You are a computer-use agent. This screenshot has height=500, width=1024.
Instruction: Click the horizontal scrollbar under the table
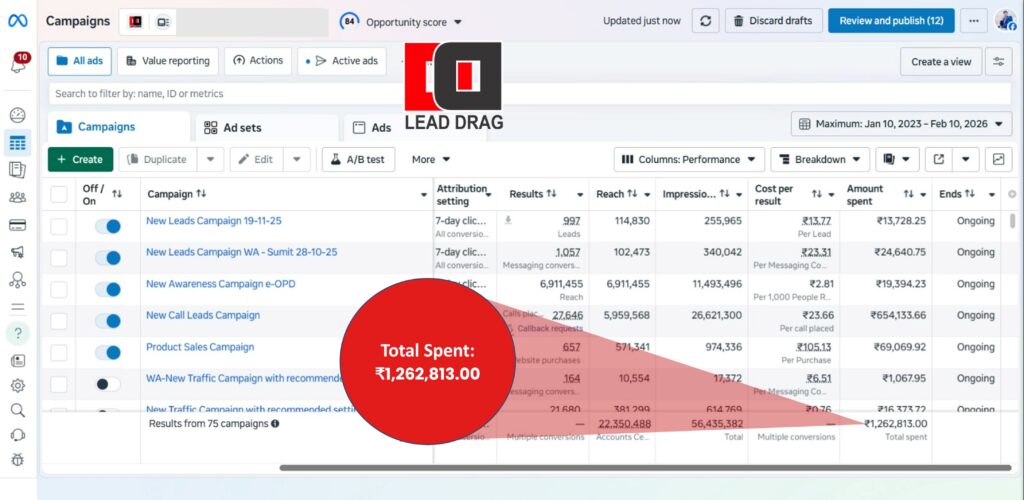(x=600, y=467)
